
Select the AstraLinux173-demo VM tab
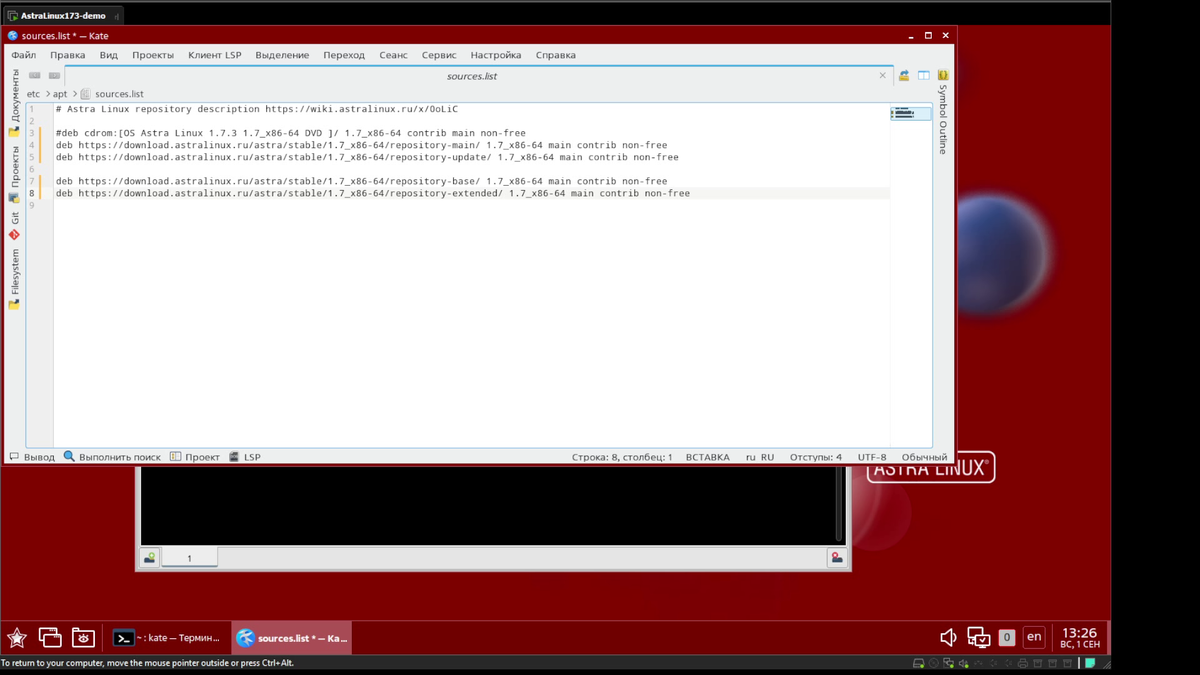62,16
